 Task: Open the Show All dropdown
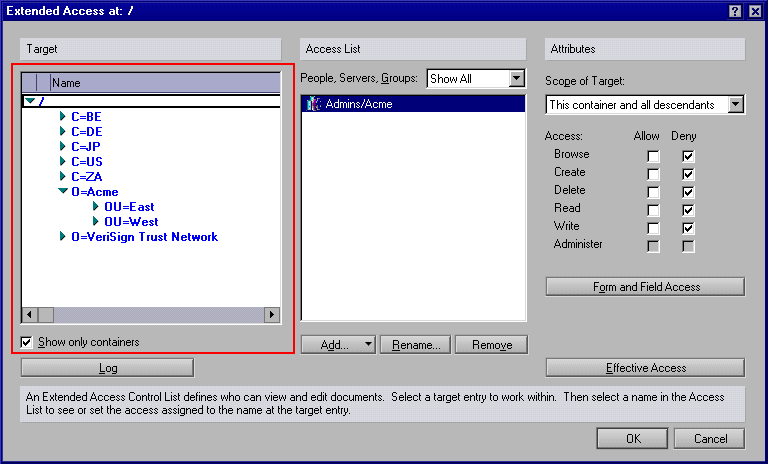[517, 78]
